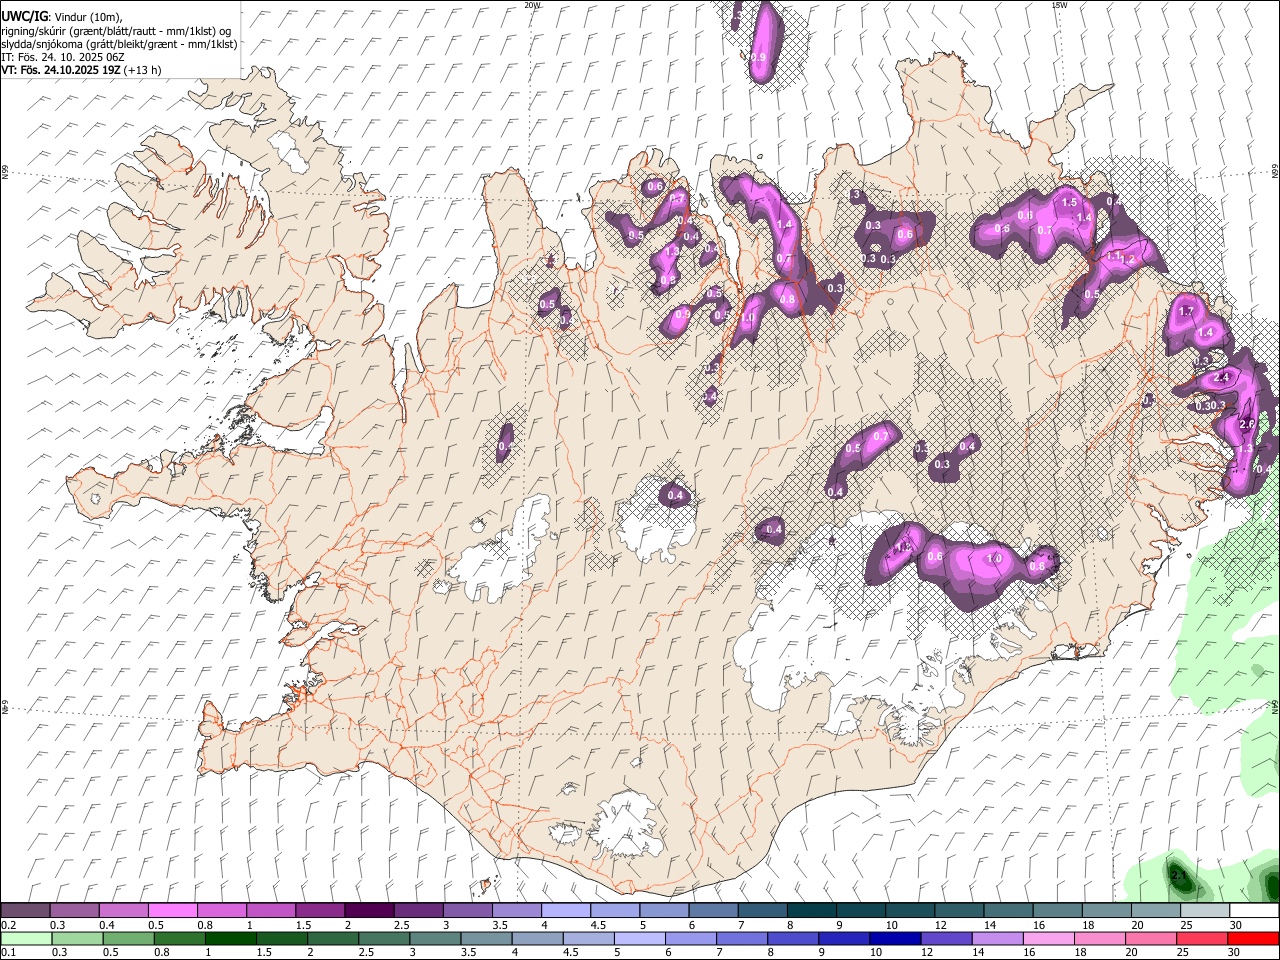The image size is (1280, 960).
Task: Click the bright red 30 rain legend swatch
Action: (x=1253, y=938)
